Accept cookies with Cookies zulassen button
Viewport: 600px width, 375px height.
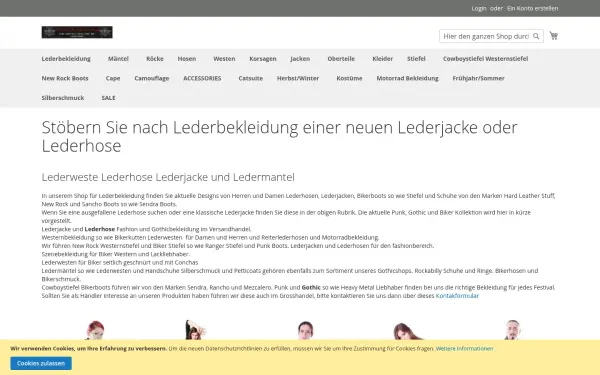coord(41,363)
